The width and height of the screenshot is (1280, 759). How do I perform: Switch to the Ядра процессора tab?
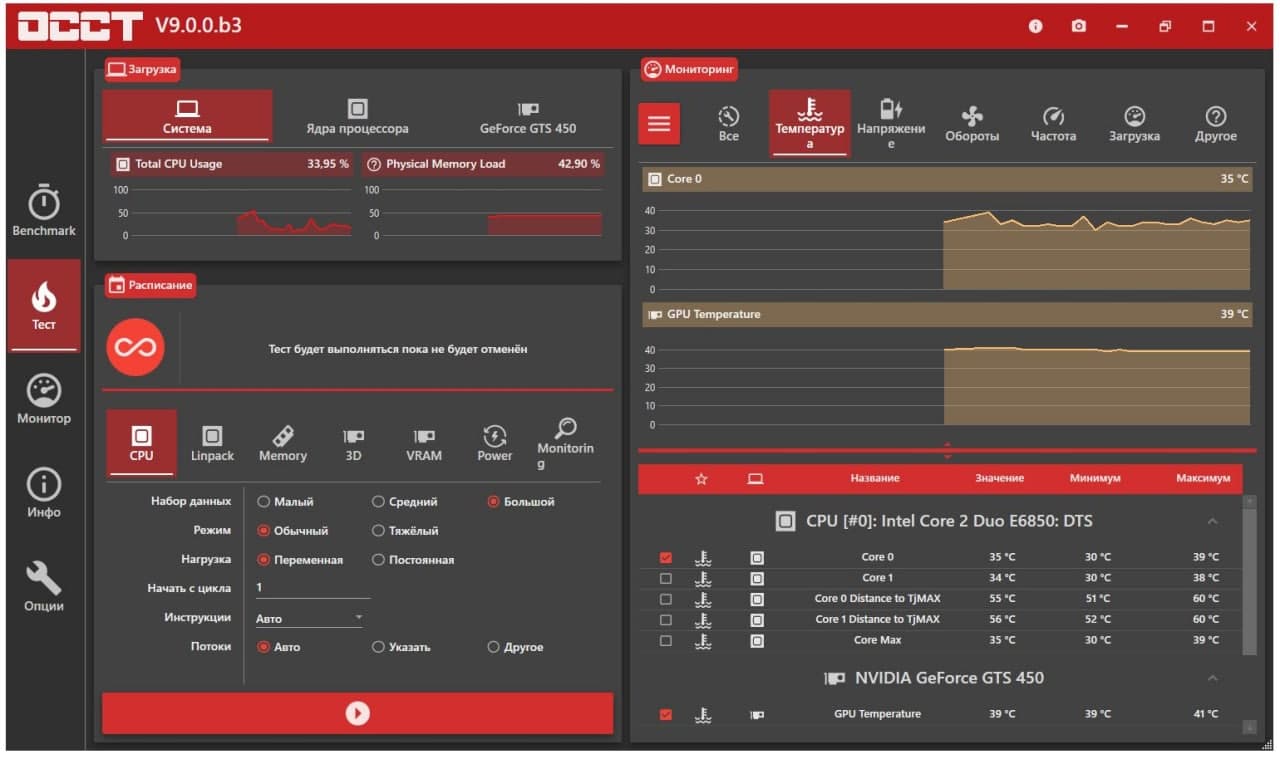point(357,116)
